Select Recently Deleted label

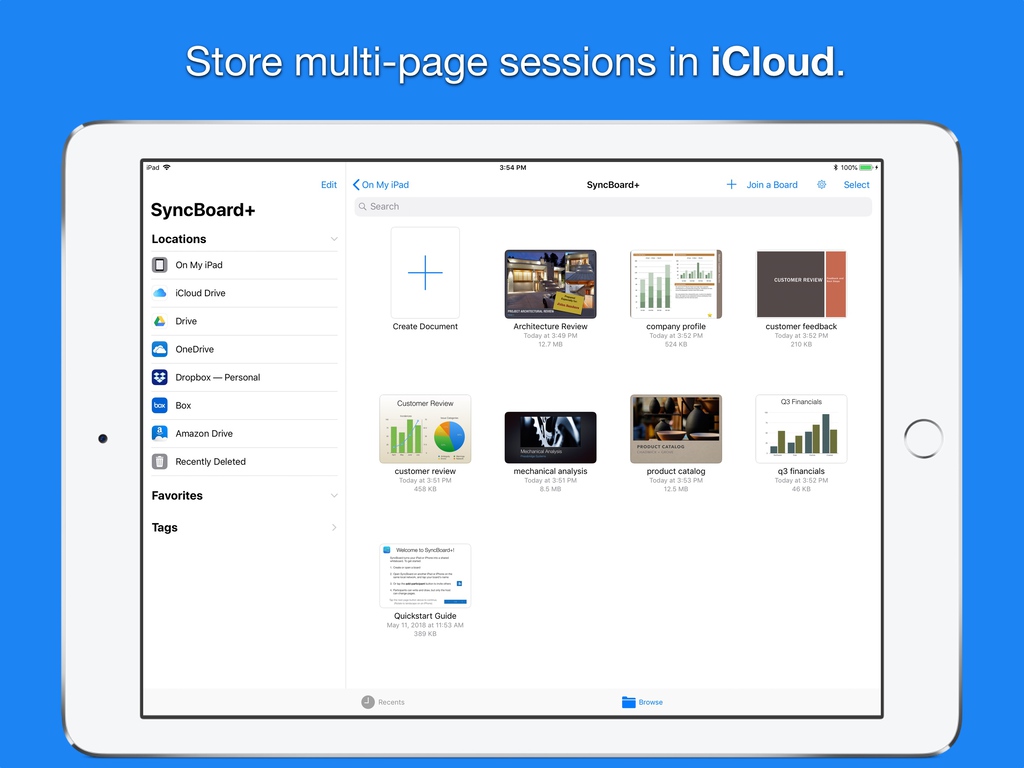pyautogui.click(x=210, y=461)
